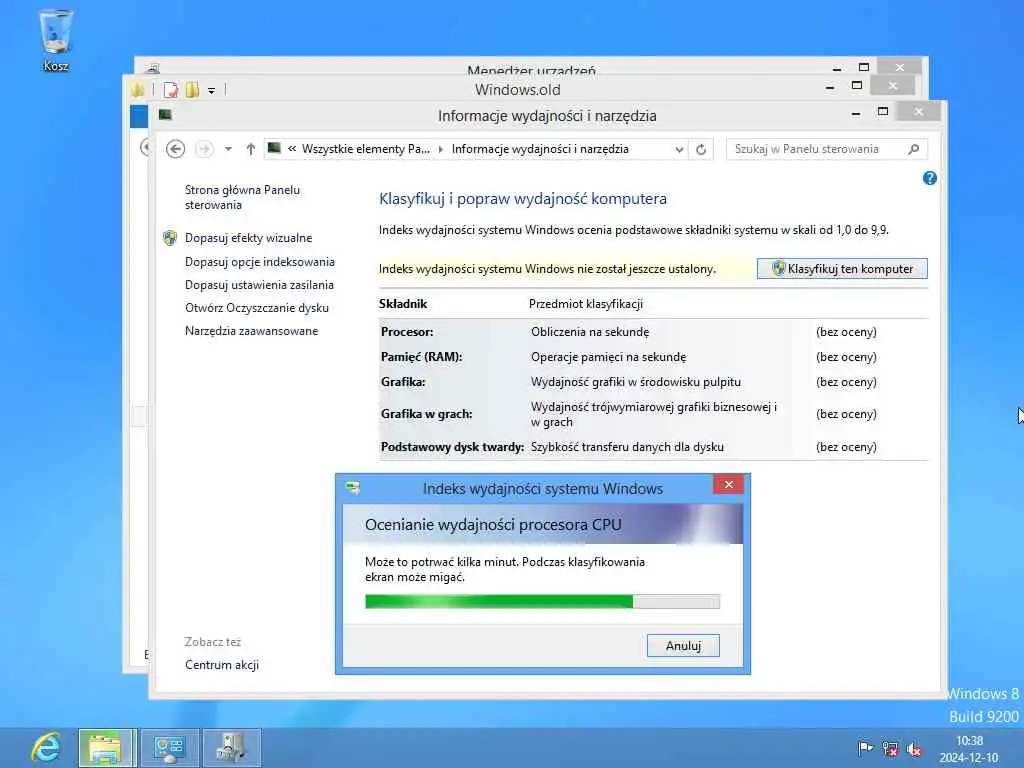Open recent locations dropdown arrow

point(228,149)
